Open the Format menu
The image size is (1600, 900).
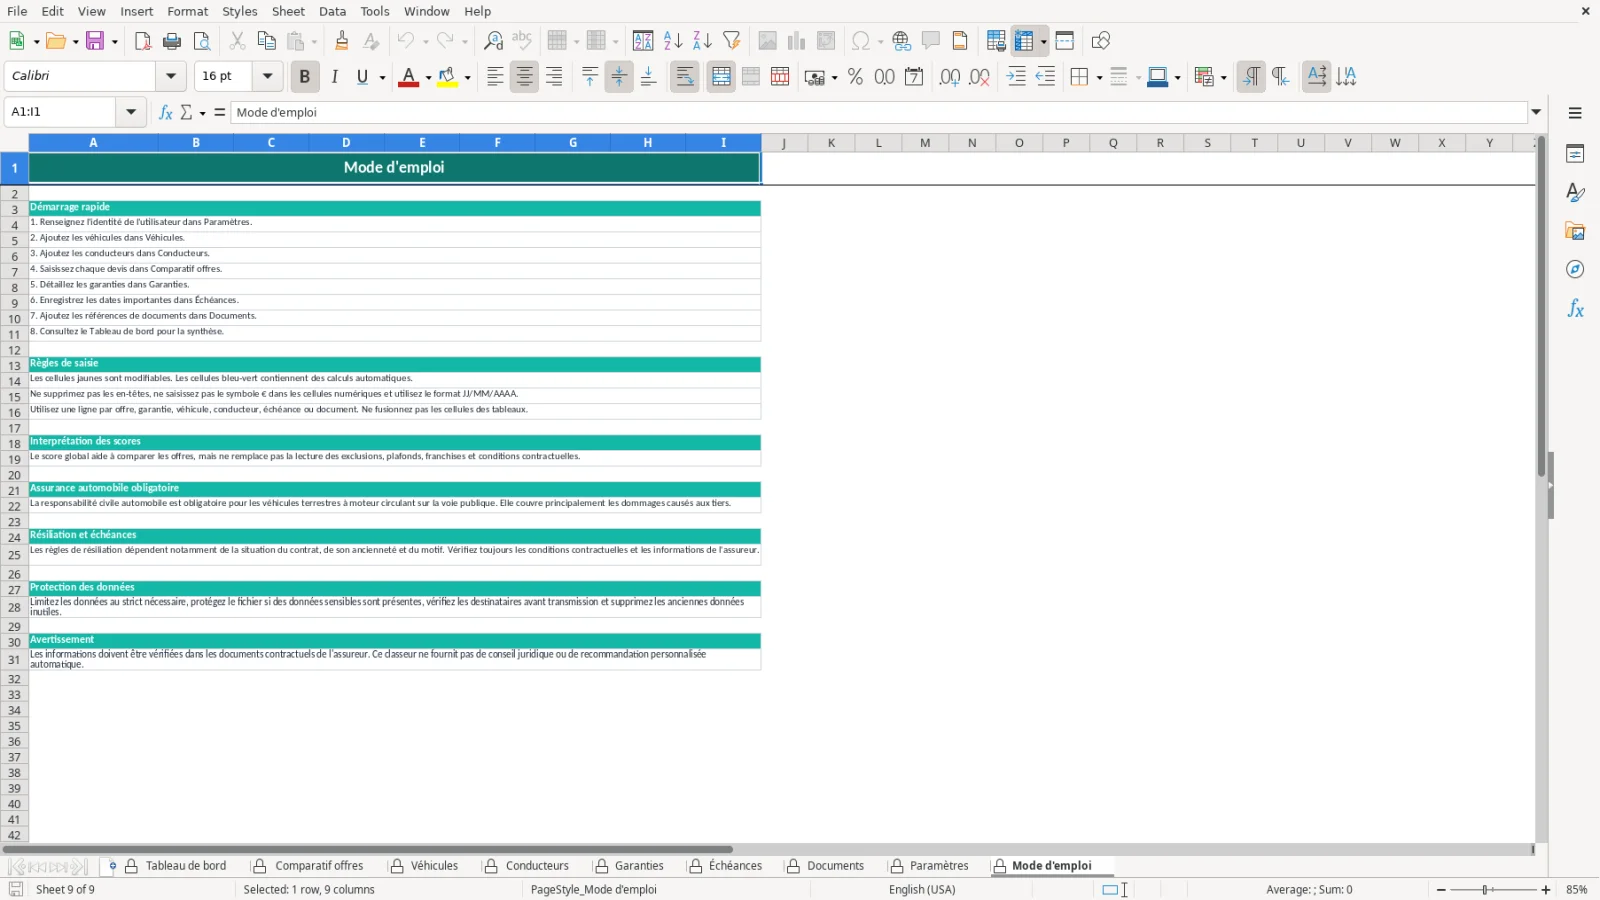tap(188, 11)
